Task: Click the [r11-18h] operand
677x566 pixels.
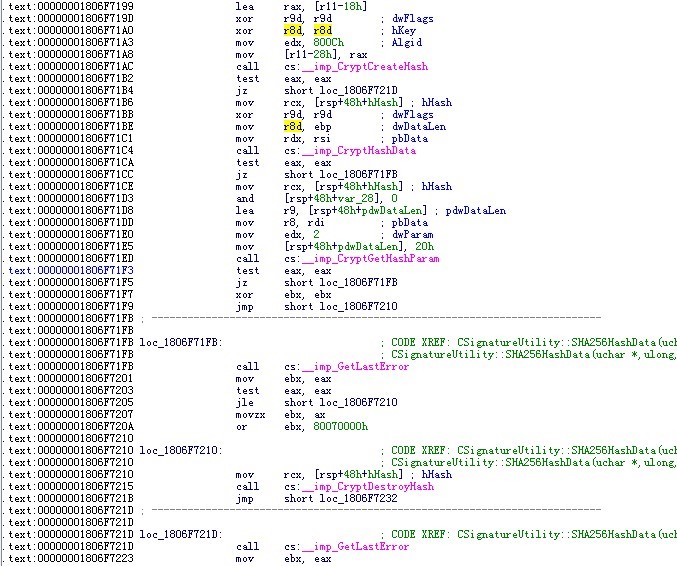Action: tap(341, 6)
